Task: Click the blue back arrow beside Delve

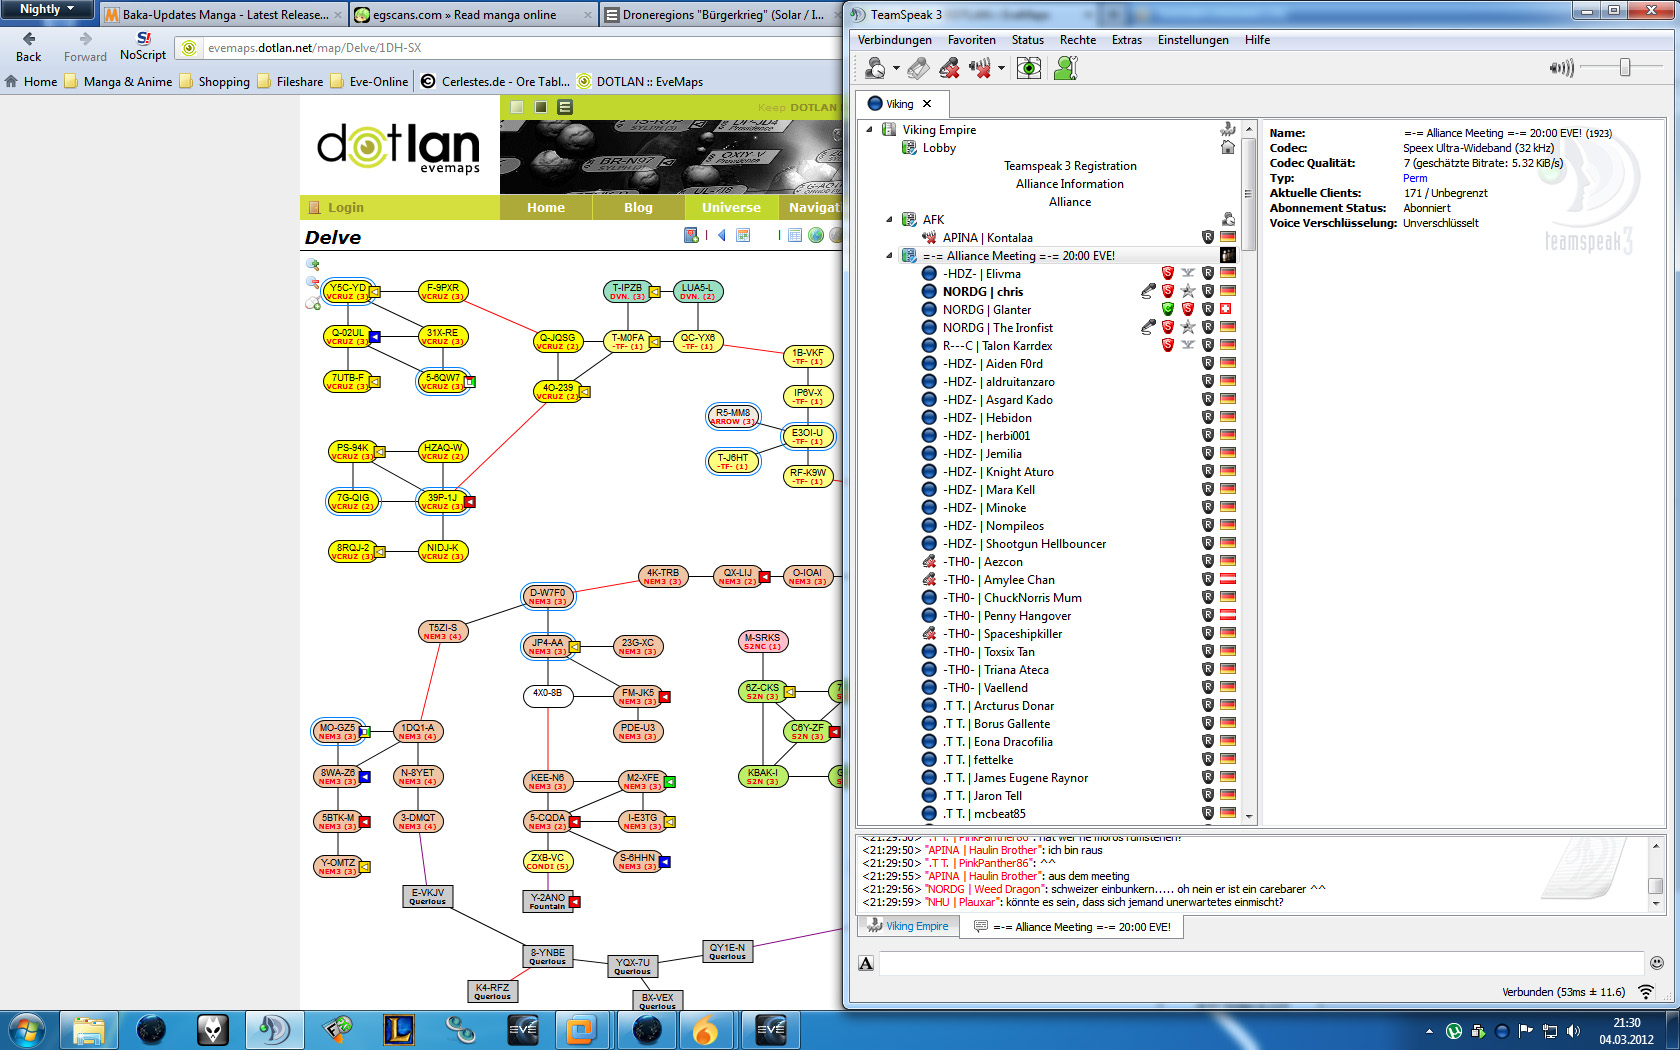Action: coord(721,235)
